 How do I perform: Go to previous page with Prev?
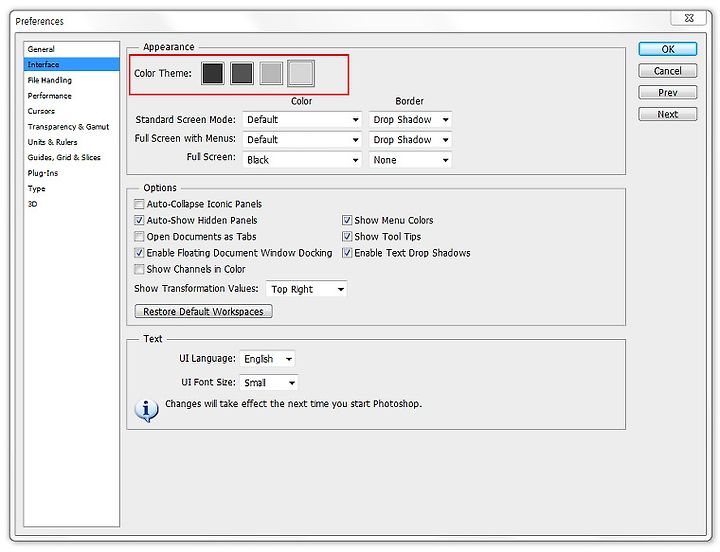[x=668, y=92]
